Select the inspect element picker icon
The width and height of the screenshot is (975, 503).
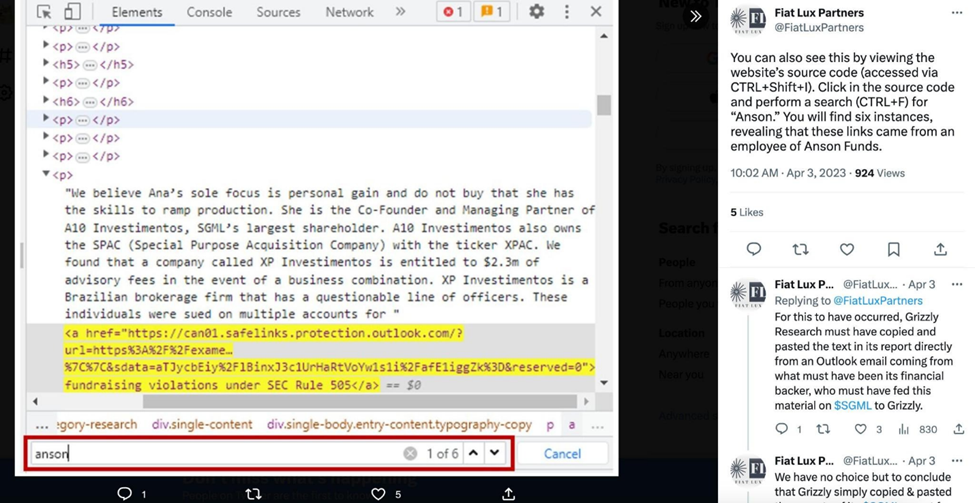[x=44, y=12]
